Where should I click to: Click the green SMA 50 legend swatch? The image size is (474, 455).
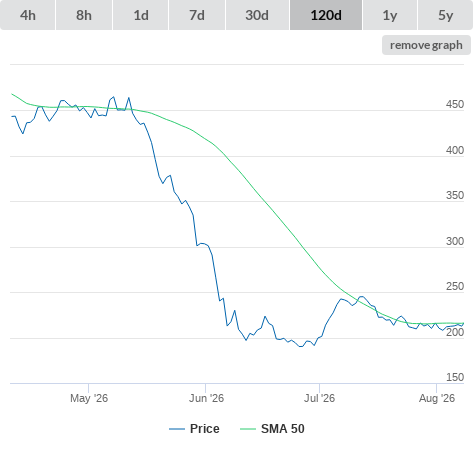tap(248, 429)
